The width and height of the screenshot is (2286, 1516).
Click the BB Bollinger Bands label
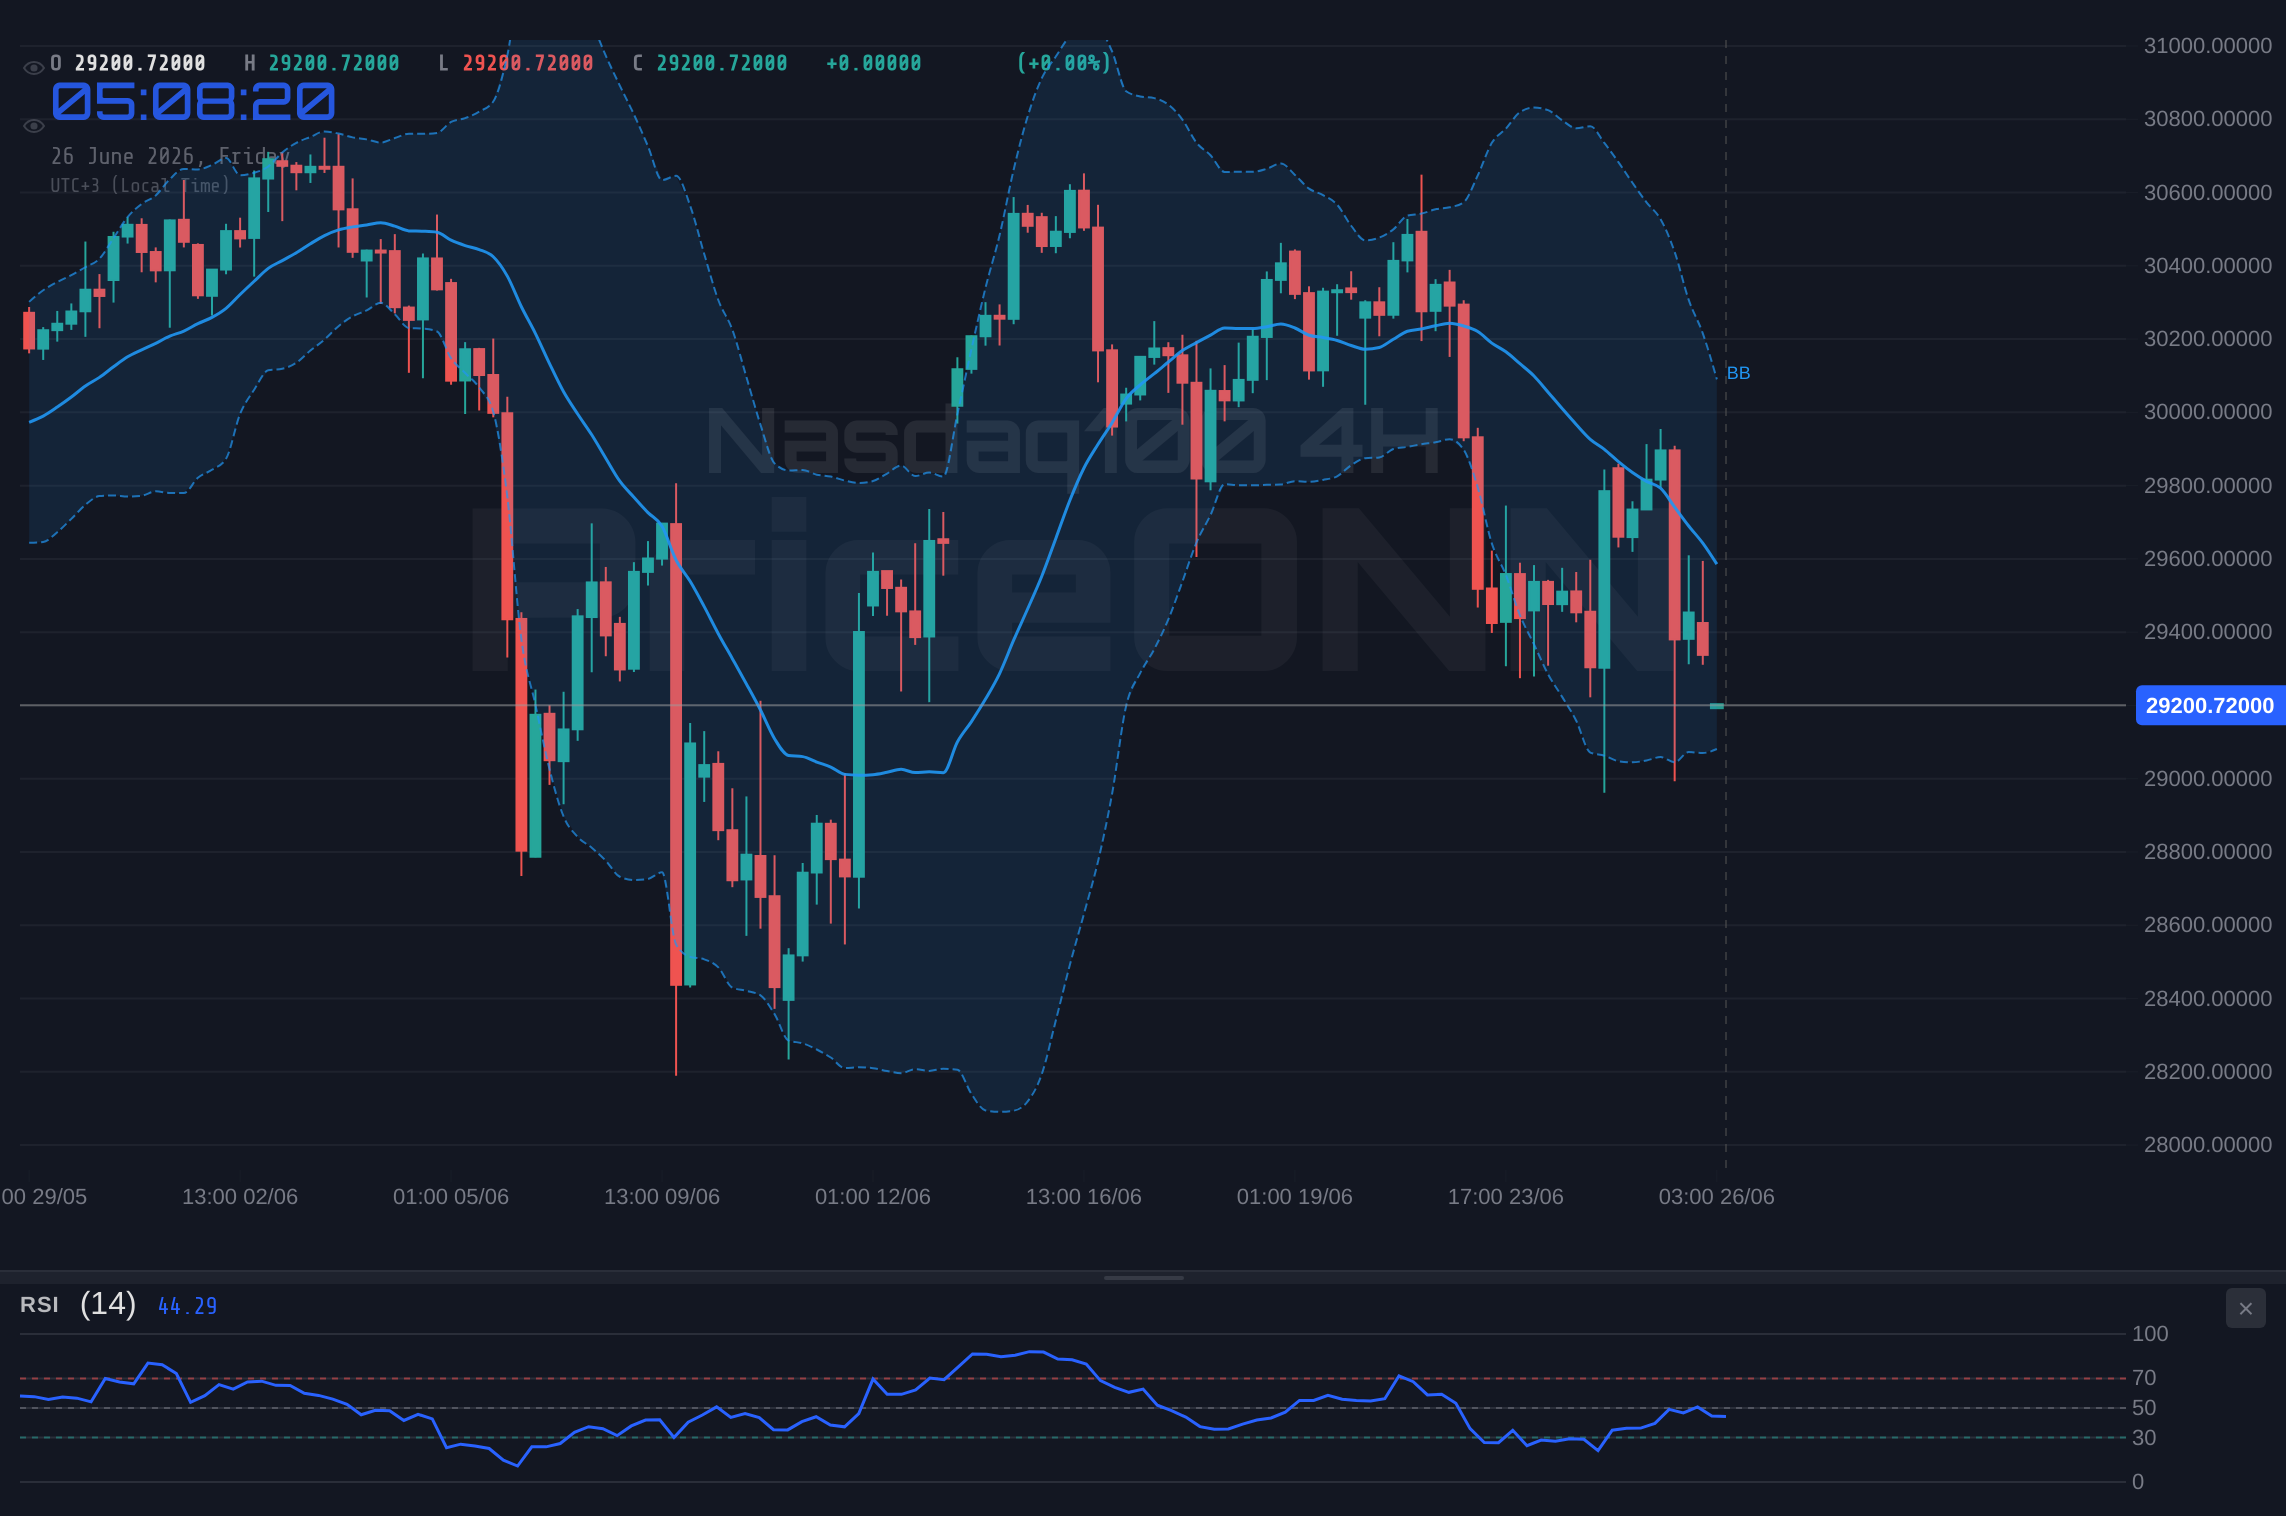pyautogui.click(x=1738, y=373)
